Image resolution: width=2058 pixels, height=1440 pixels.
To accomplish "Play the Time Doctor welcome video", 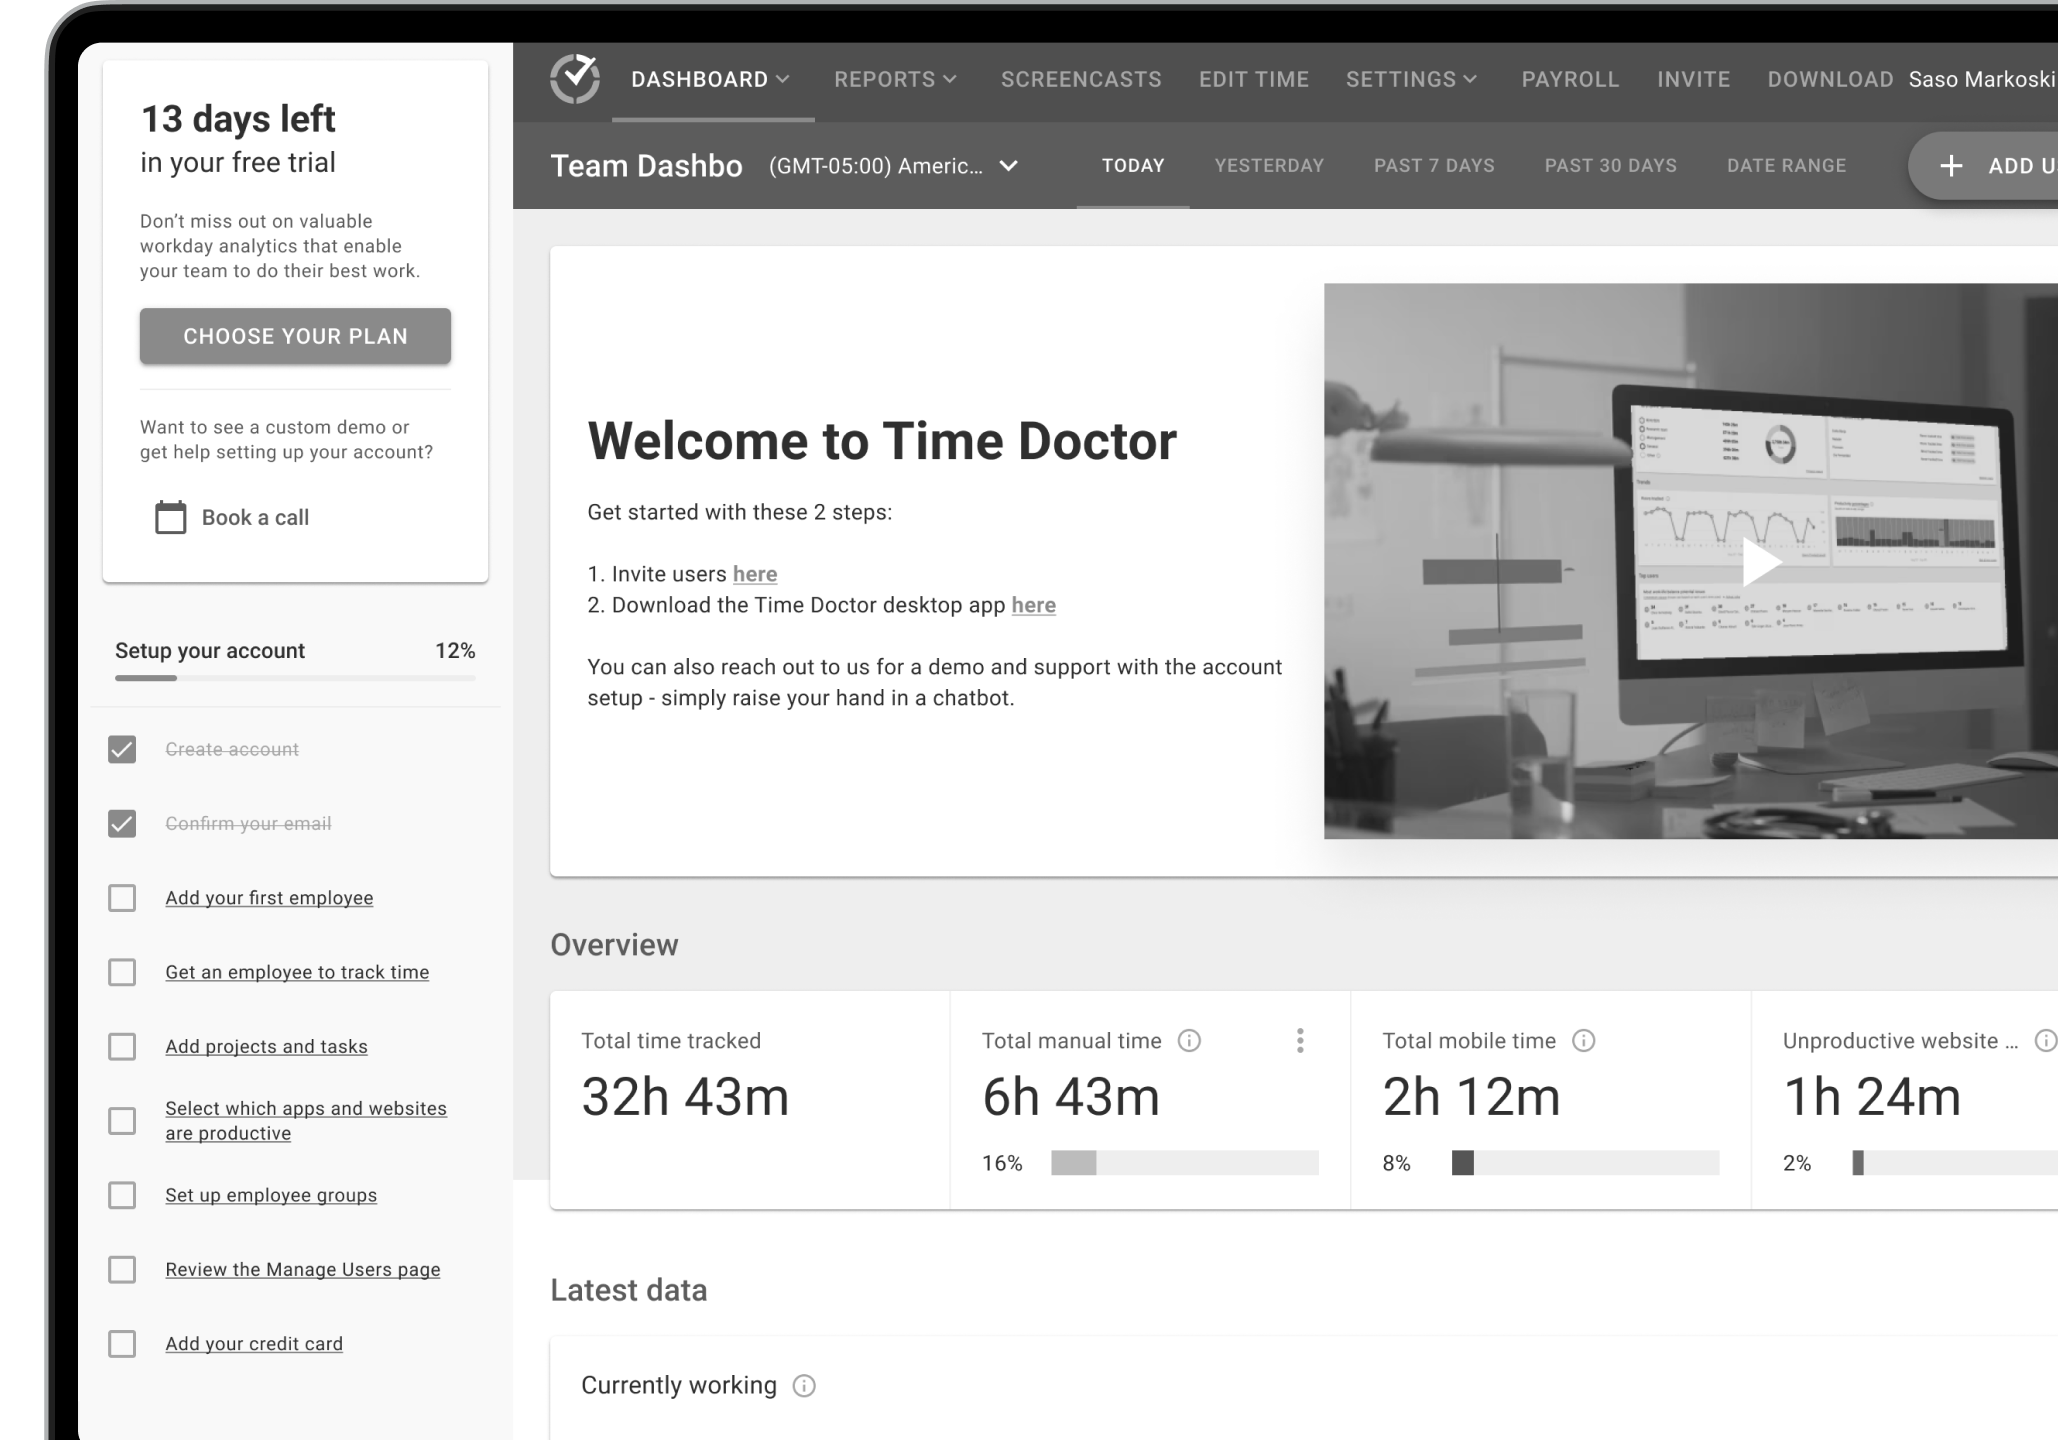I will click(x=1761, y=561).
